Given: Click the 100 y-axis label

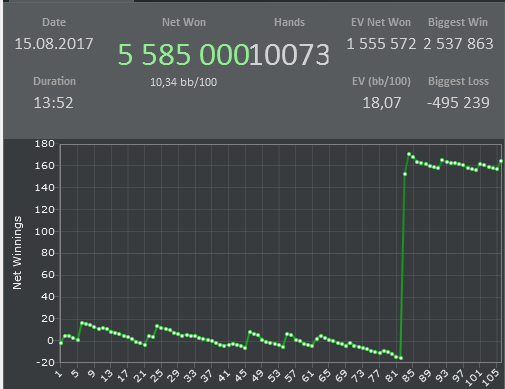Looking at the screenshot, I should point(44,231).
